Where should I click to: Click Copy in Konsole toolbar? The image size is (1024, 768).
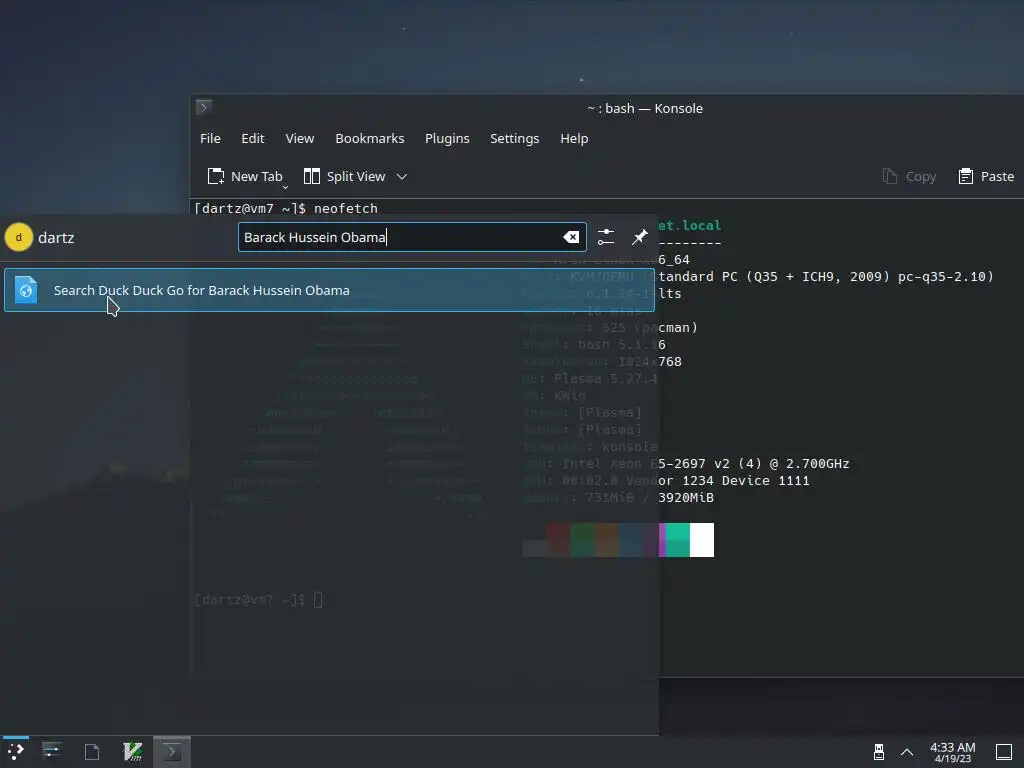909,176
